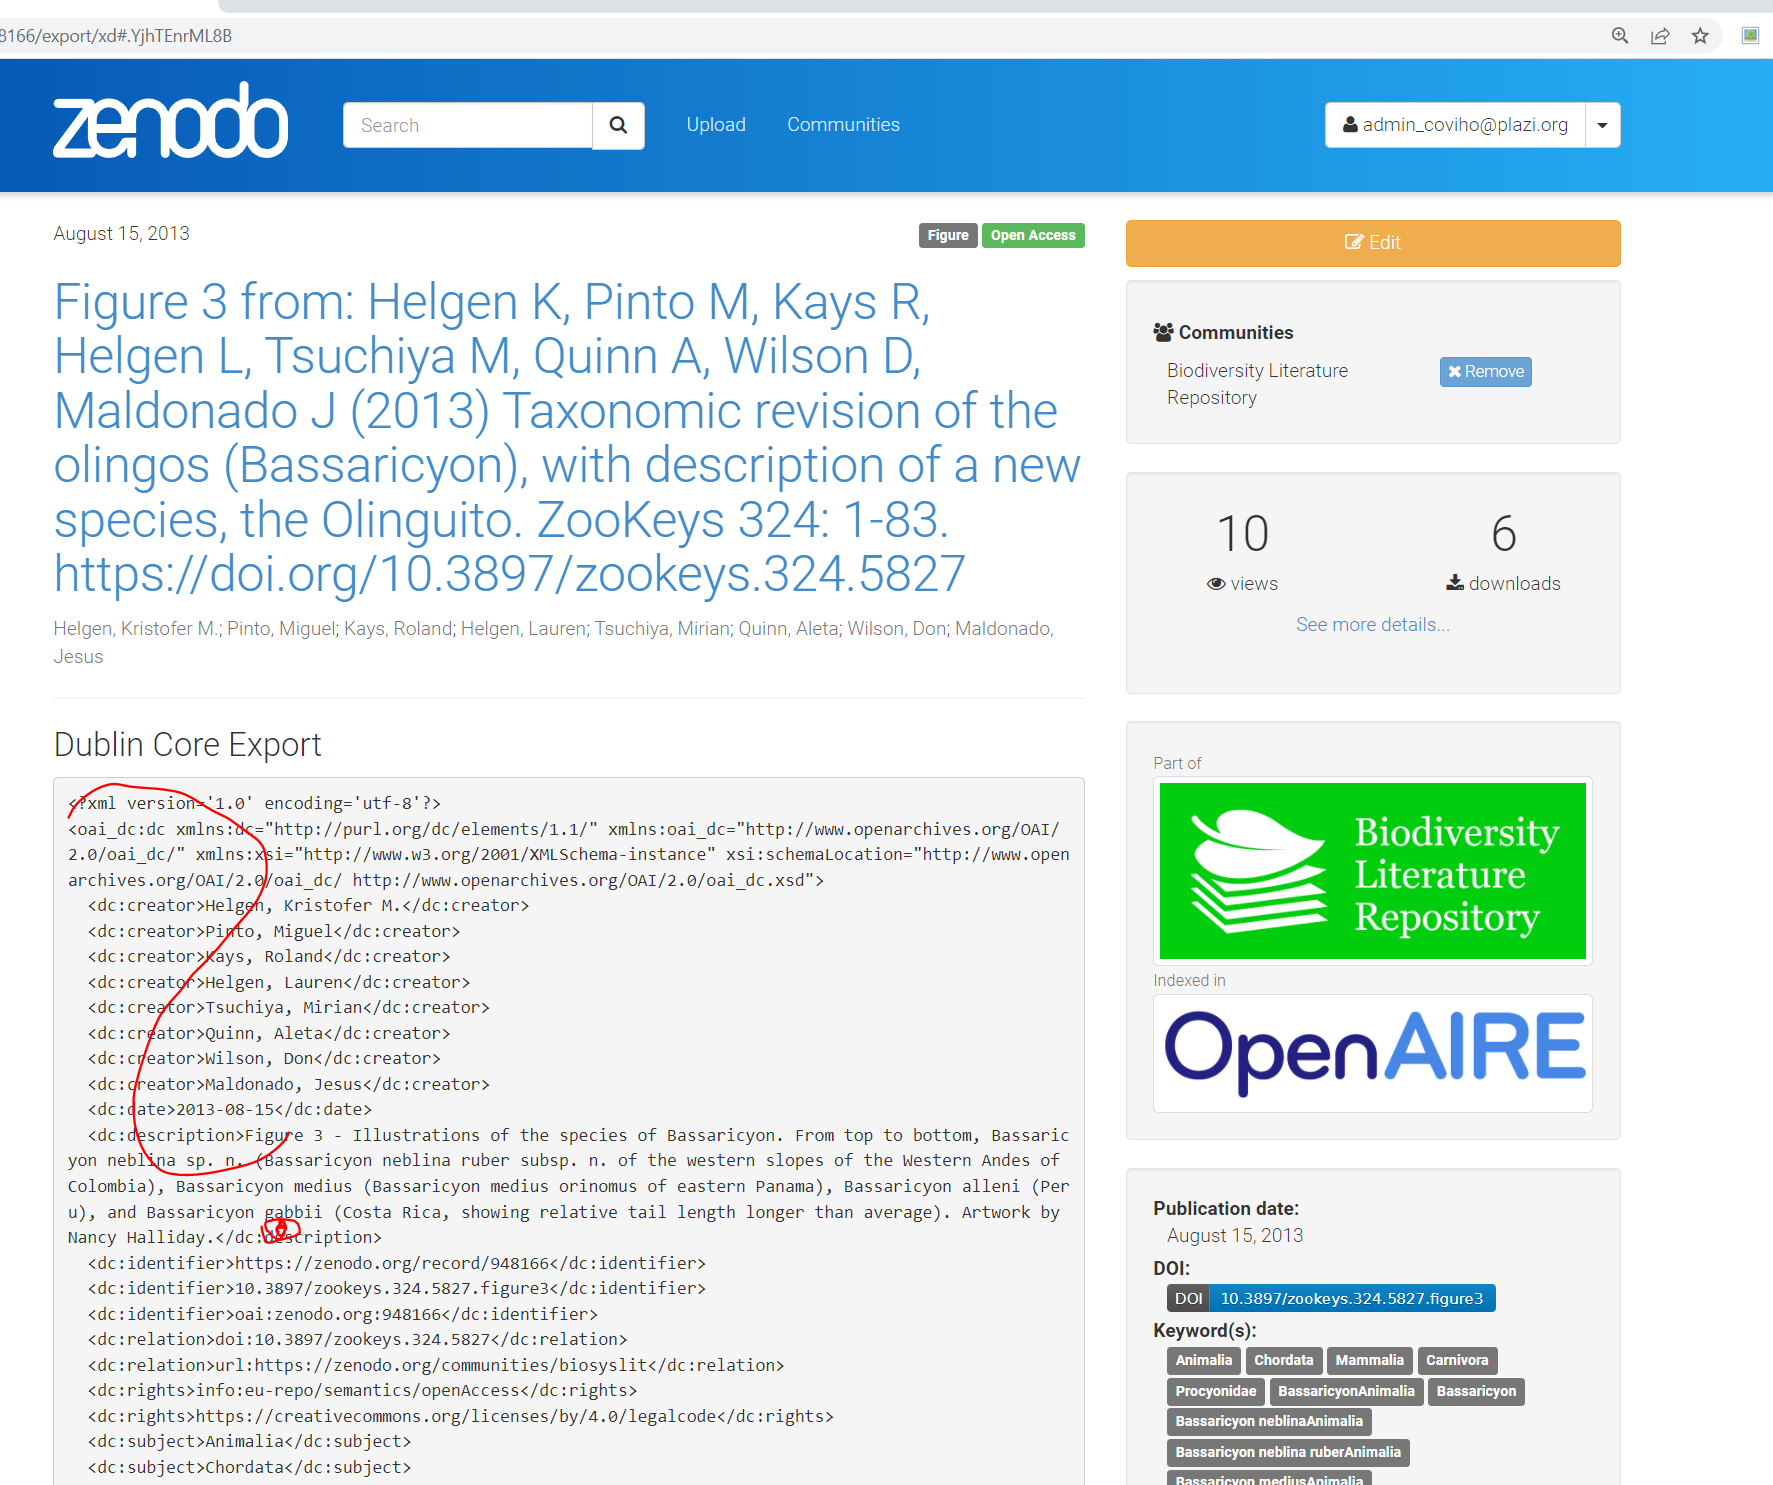
Task: Click See more details link
Action: pos(1373,625)
